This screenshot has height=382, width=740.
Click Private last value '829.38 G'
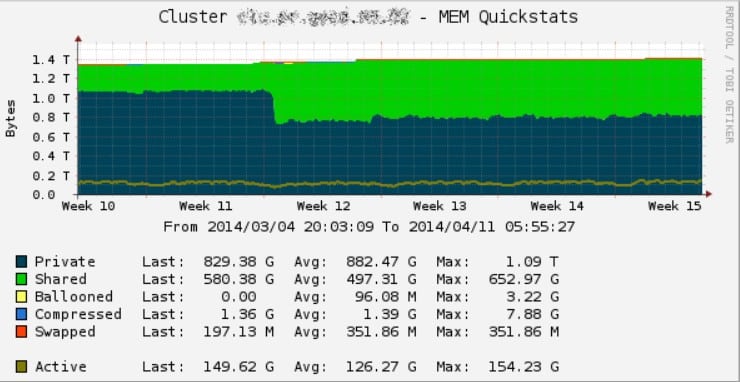[x=239, y=262]
